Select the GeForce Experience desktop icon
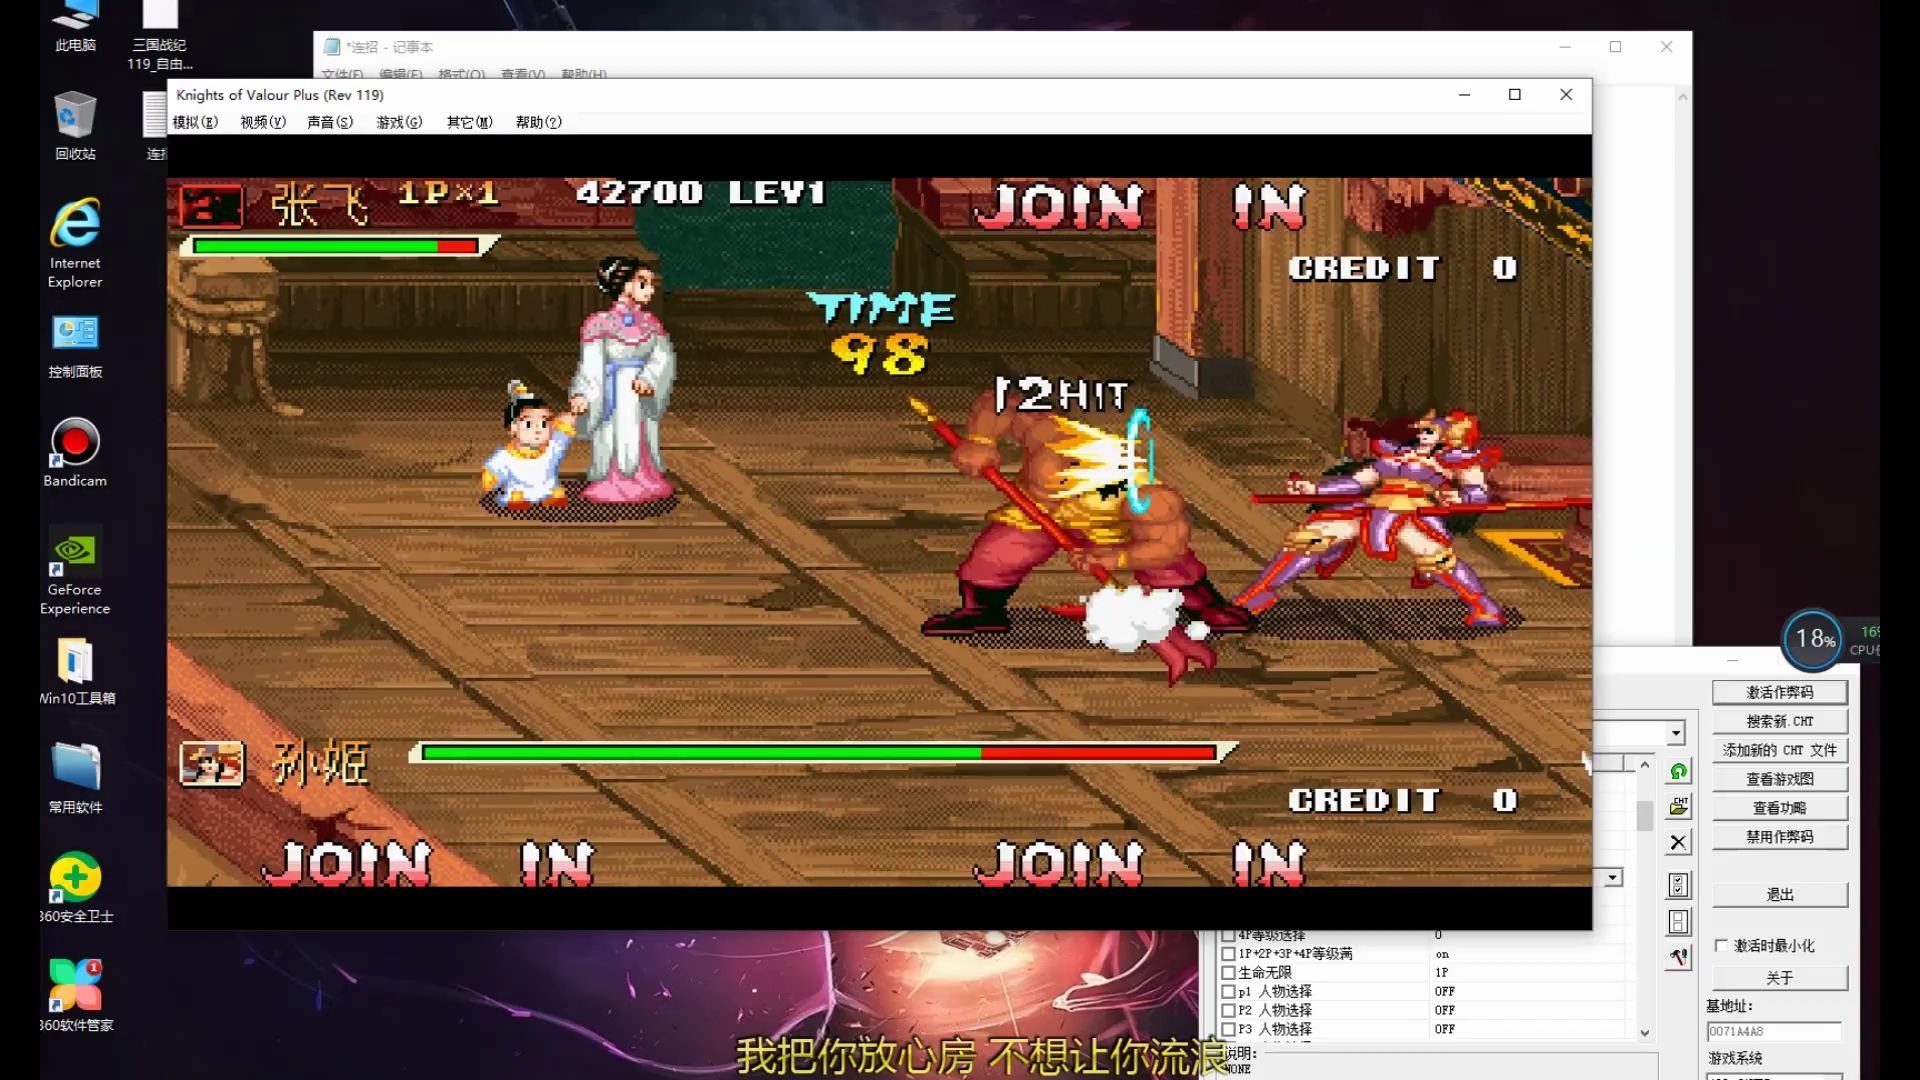The image size is (1920, 1080). [75, 570]
